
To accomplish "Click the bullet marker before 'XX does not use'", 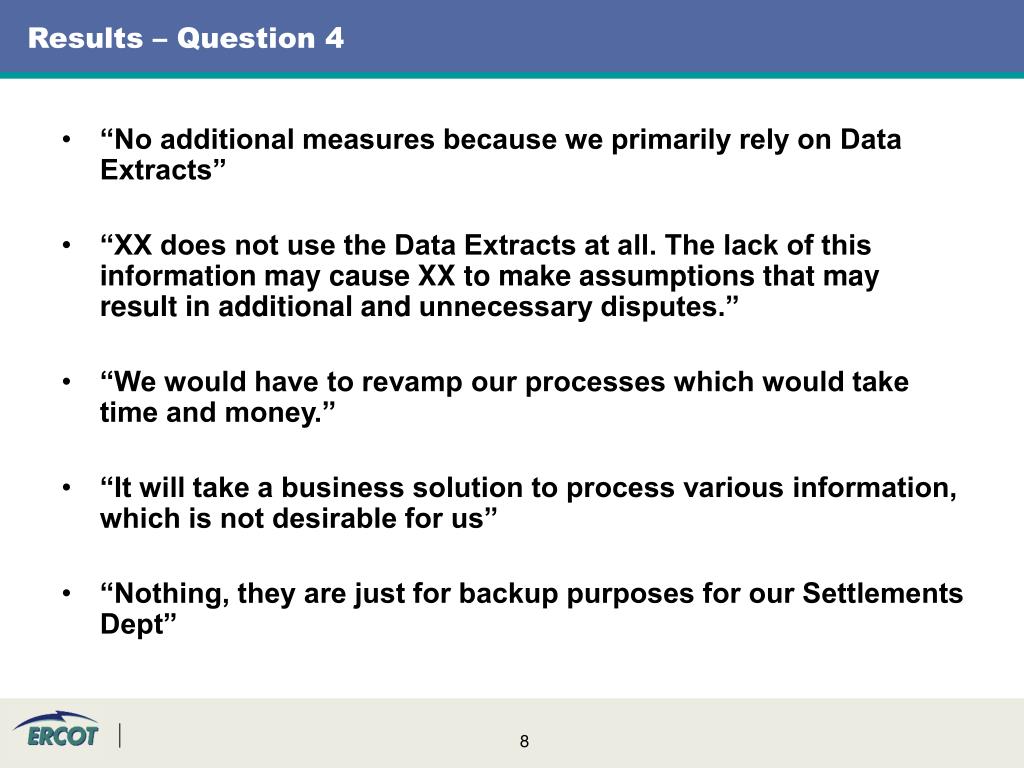I will (66, 245).
